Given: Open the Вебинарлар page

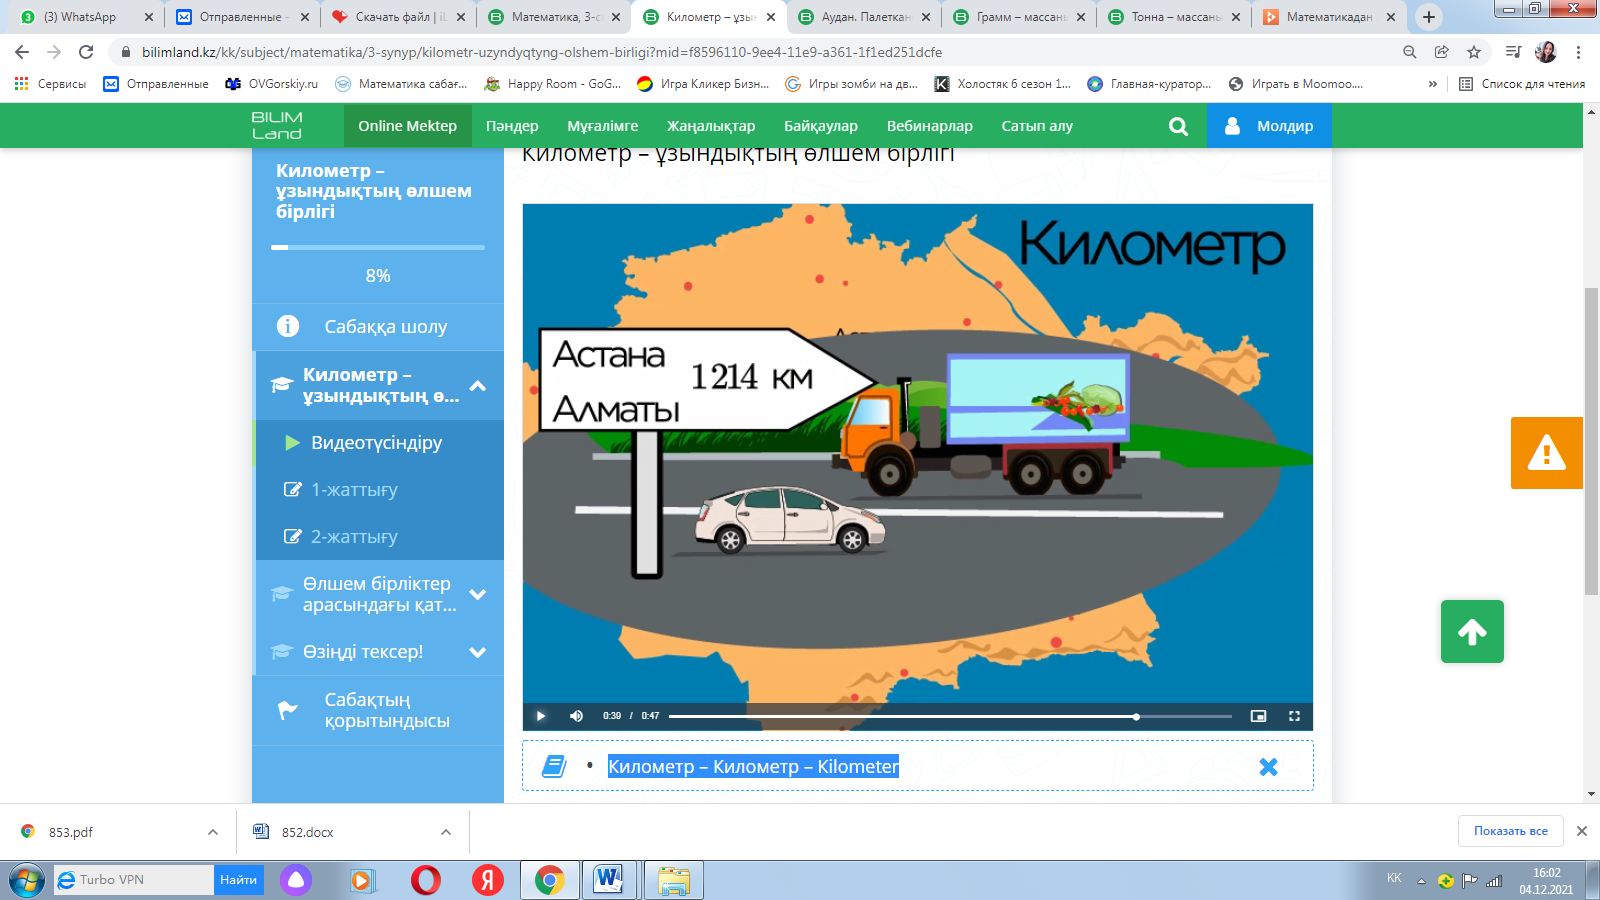Looking at the screenshot, I should (x=930, y=126).
